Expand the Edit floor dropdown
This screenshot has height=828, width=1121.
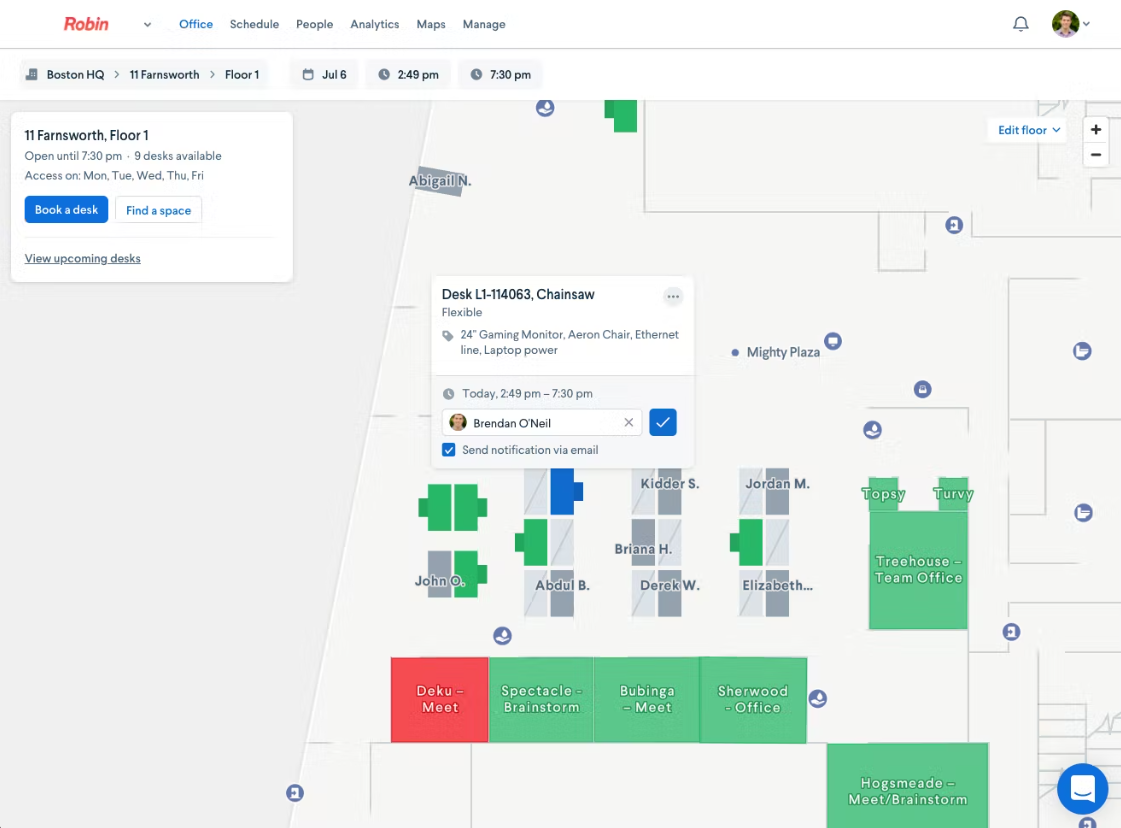(1028, 130)
